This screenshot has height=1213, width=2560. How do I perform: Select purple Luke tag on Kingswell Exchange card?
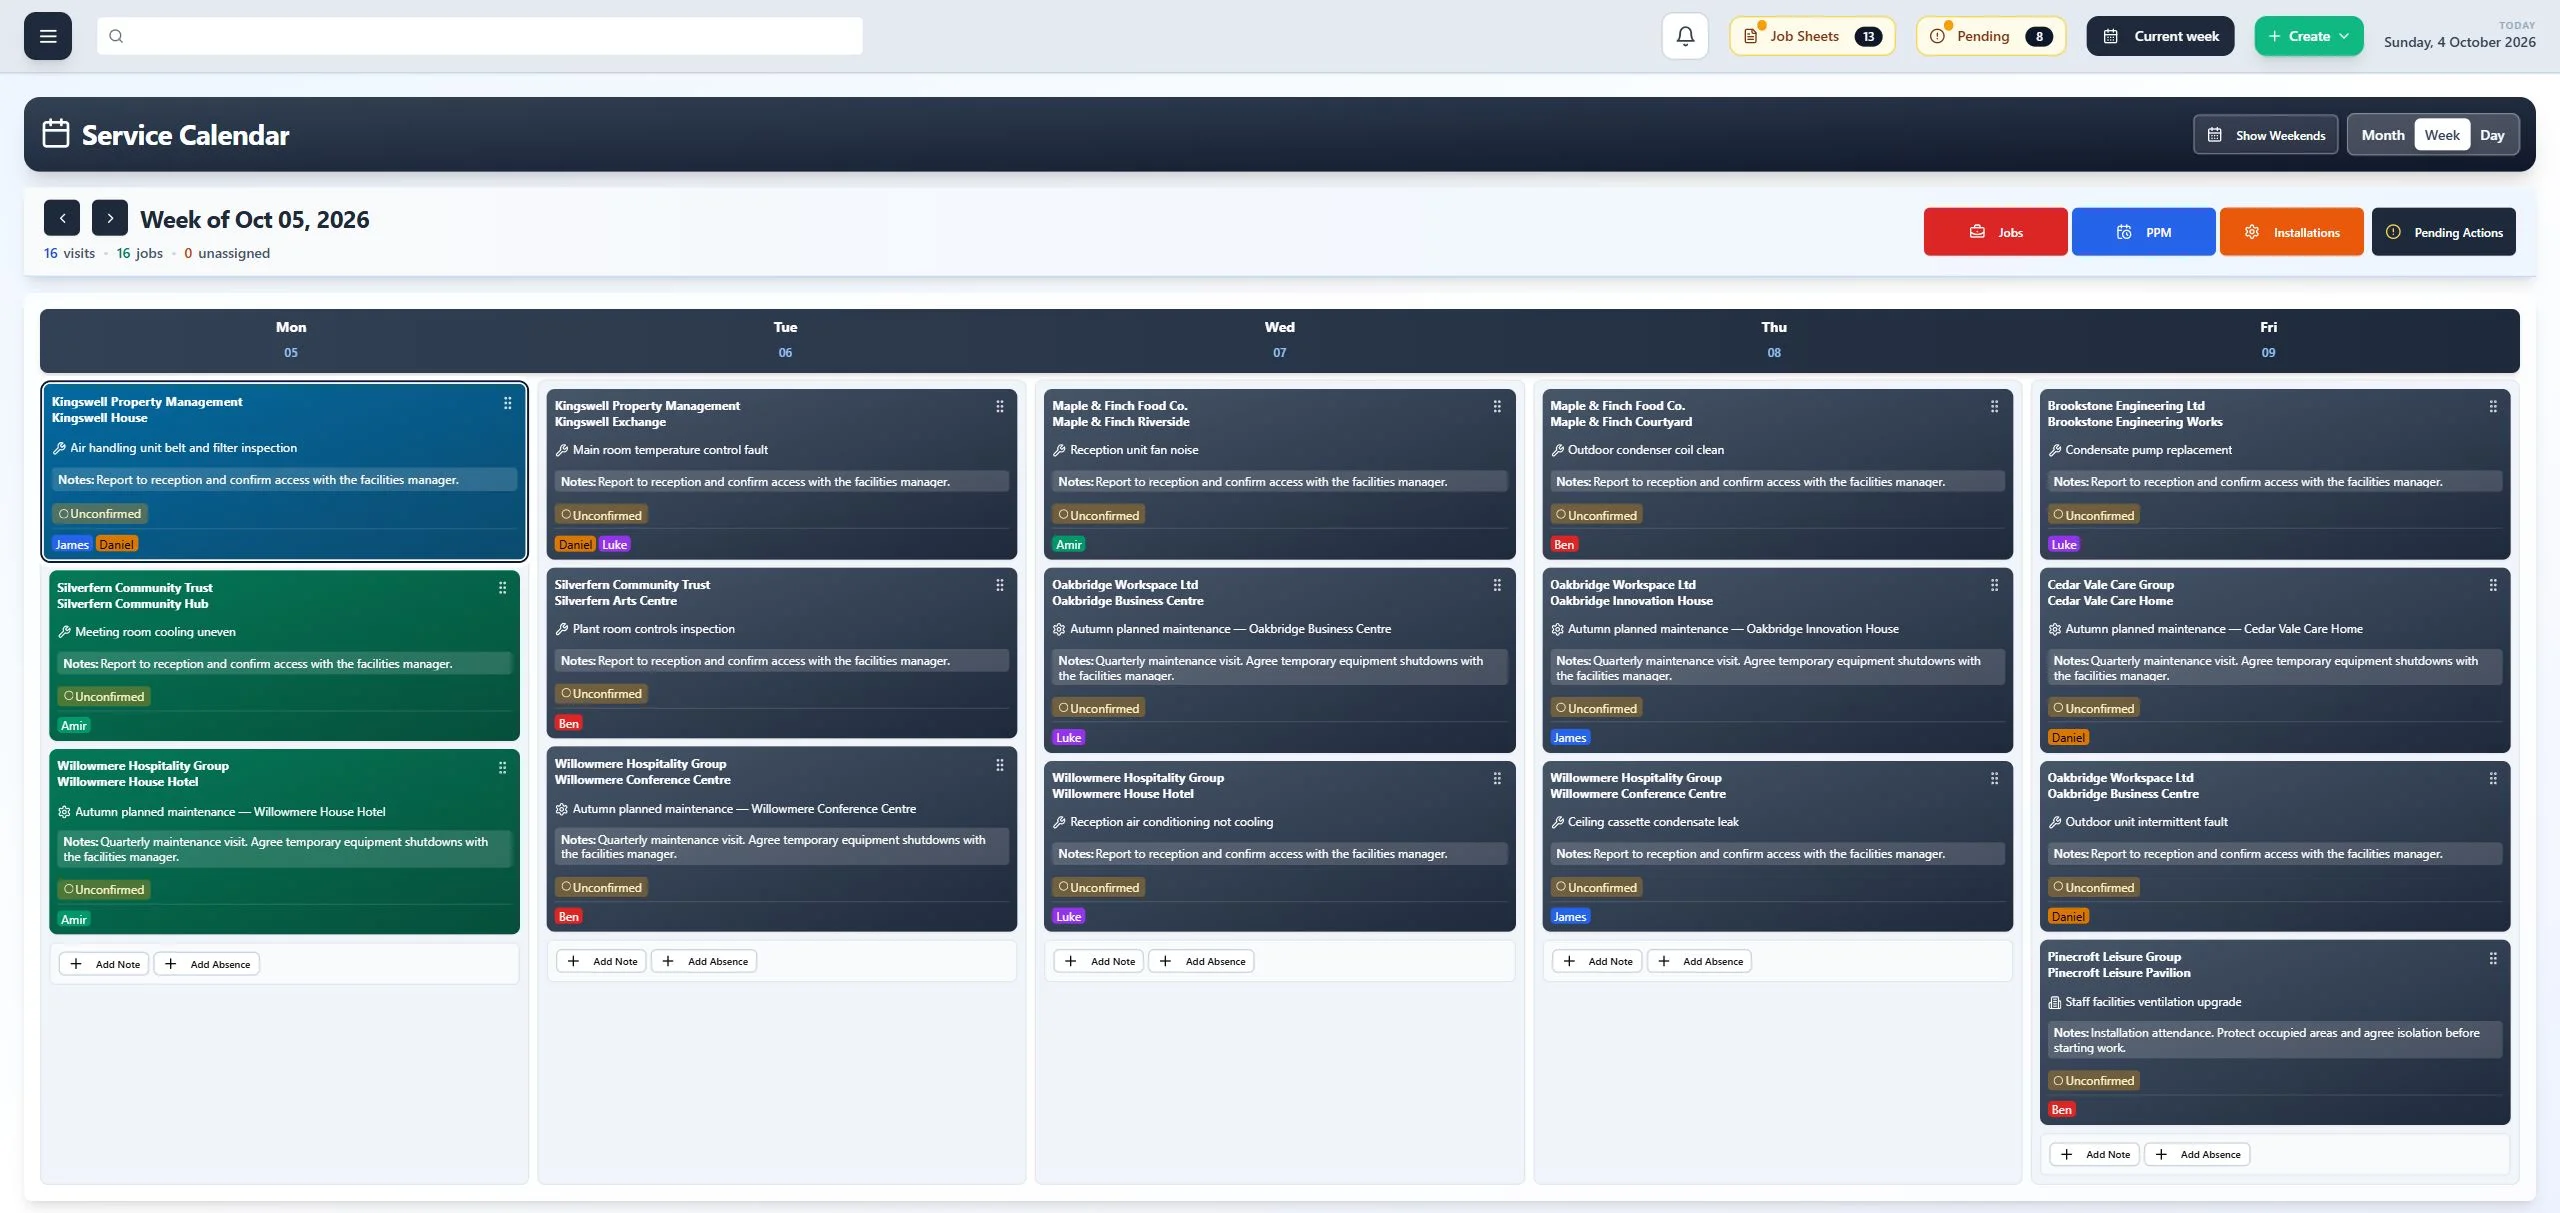coord(614,545)
